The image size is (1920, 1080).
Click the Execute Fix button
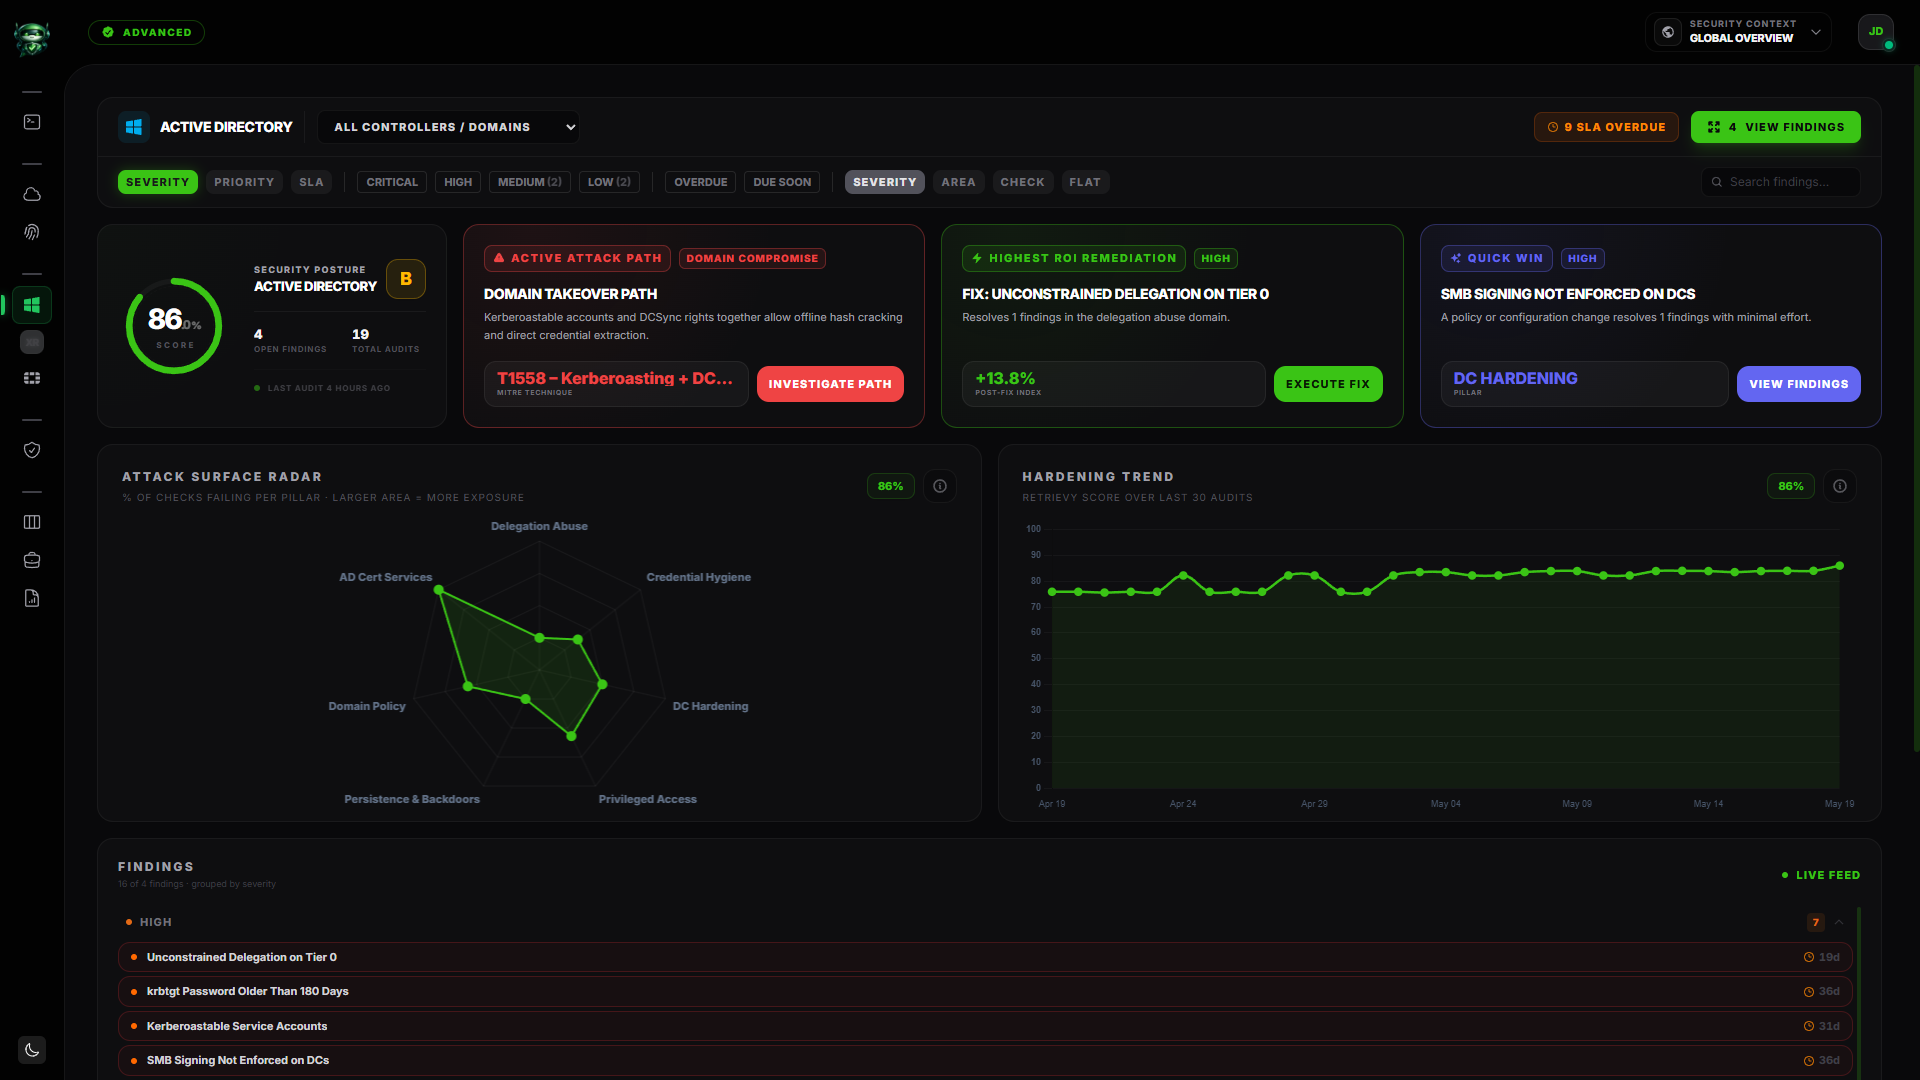(1328, 384)
